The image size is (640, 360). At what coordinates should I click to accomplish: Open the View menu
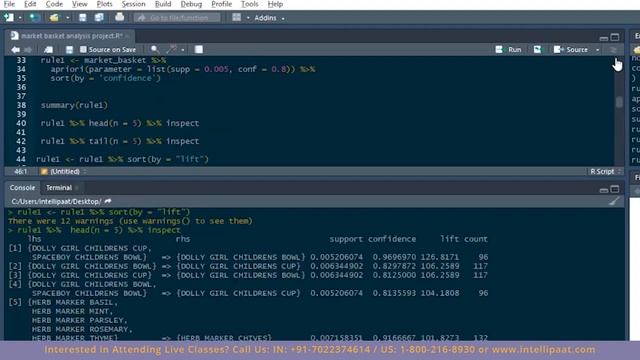tap(80, 4)
